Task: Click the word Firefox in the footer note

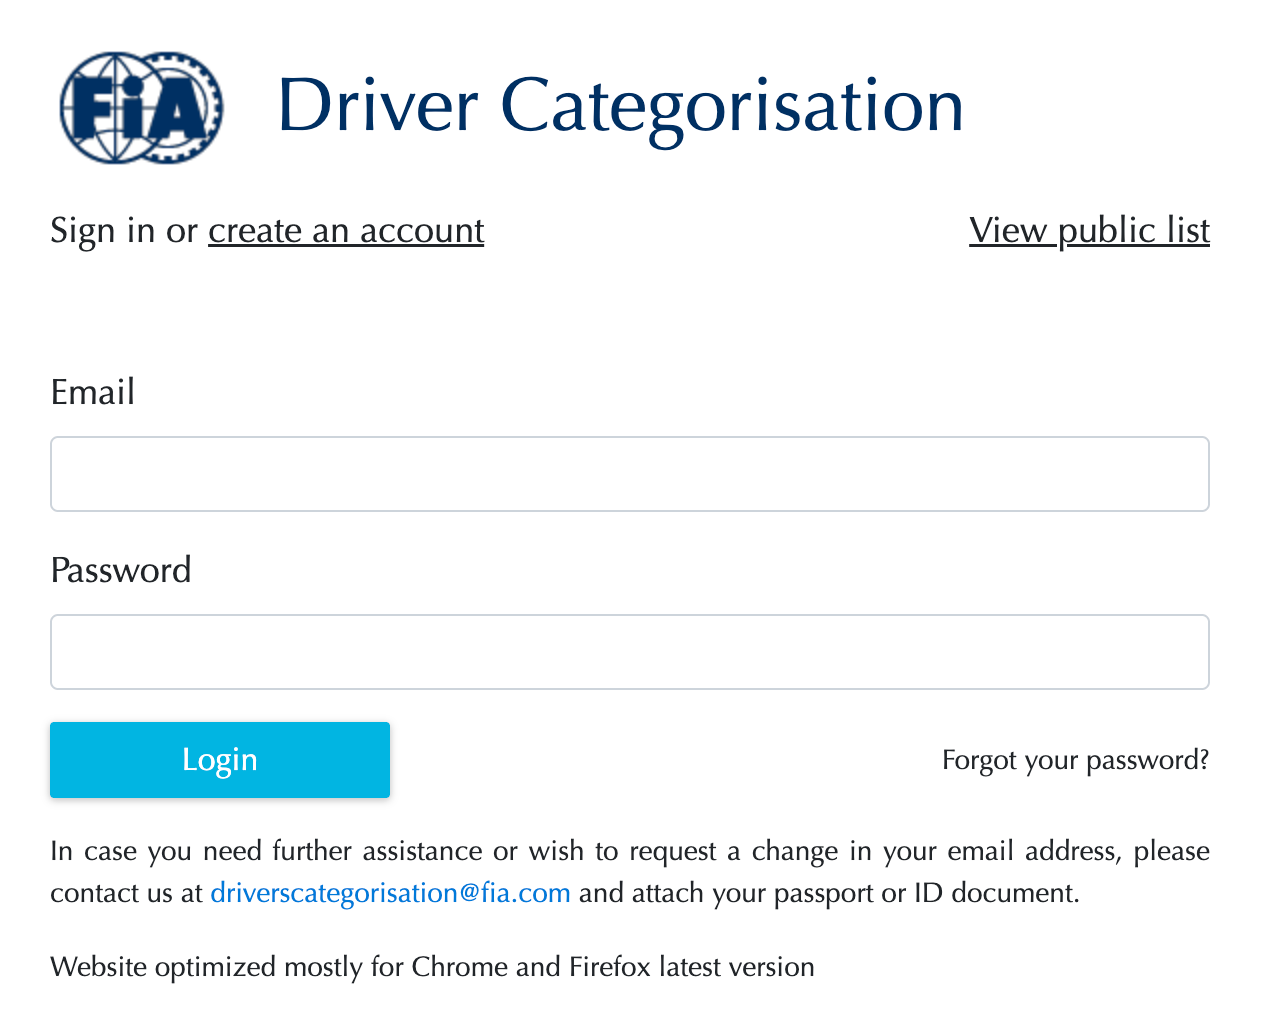Action: 609,968
